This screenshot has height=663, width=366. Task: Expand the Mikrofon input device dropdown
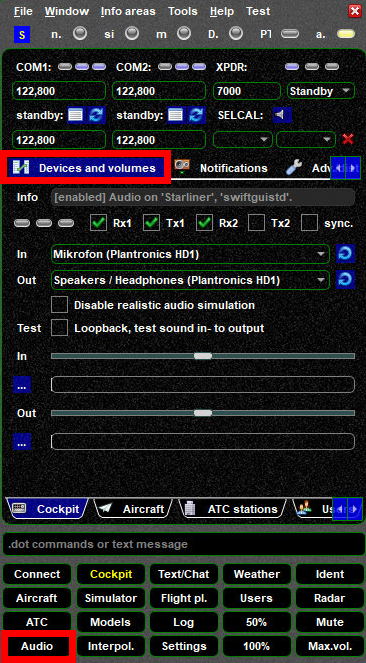tap(190, 254)
